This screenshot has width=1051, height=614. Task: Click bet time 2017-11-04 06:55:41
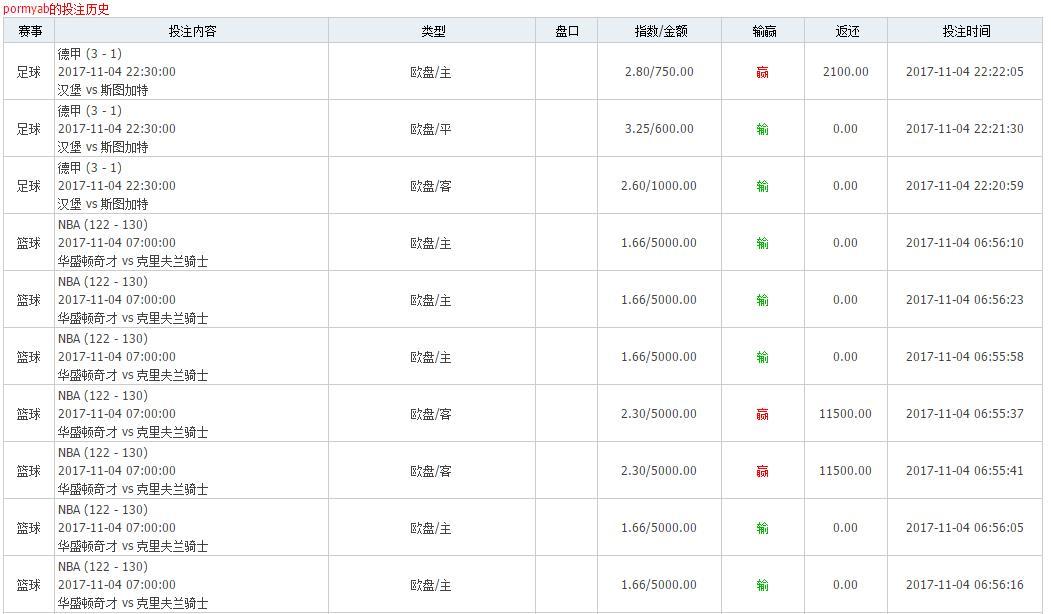(x=965, y=471)
